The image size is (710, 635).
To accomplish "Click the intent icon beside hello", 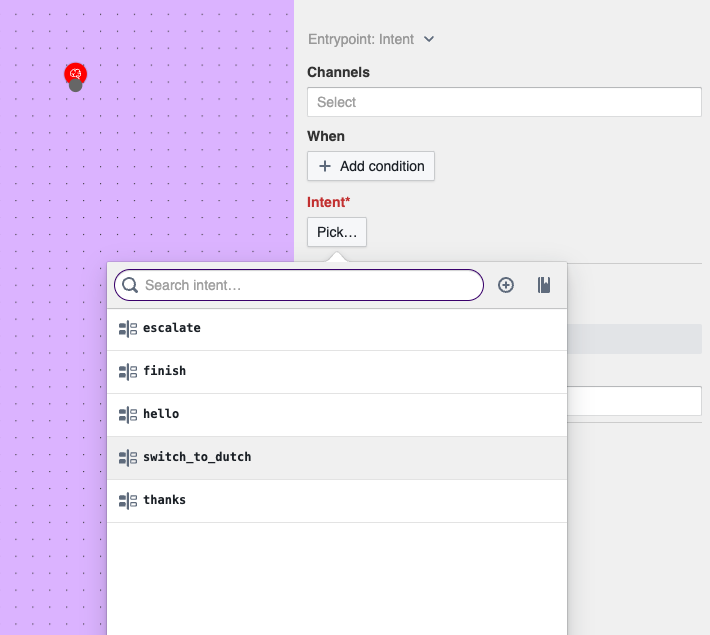I will (128, 414).
